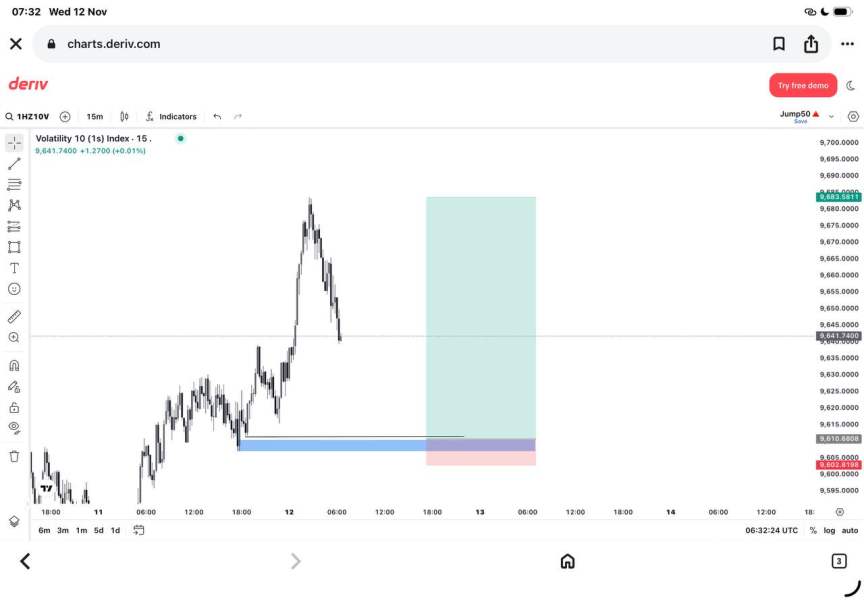Open the candlestick chart style picker
This screenshot has width=864, height=600.
tap(125, 116)
